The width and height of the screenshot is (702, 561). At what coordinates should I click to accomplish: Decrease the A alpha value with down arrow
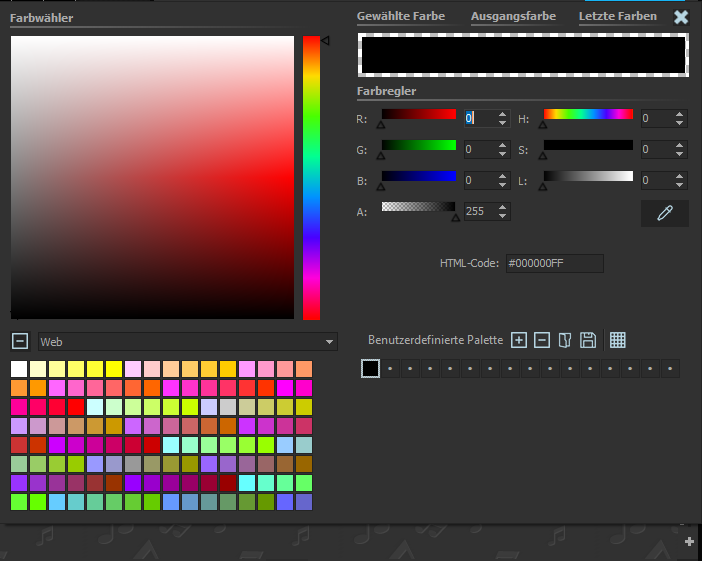(503, 216)
